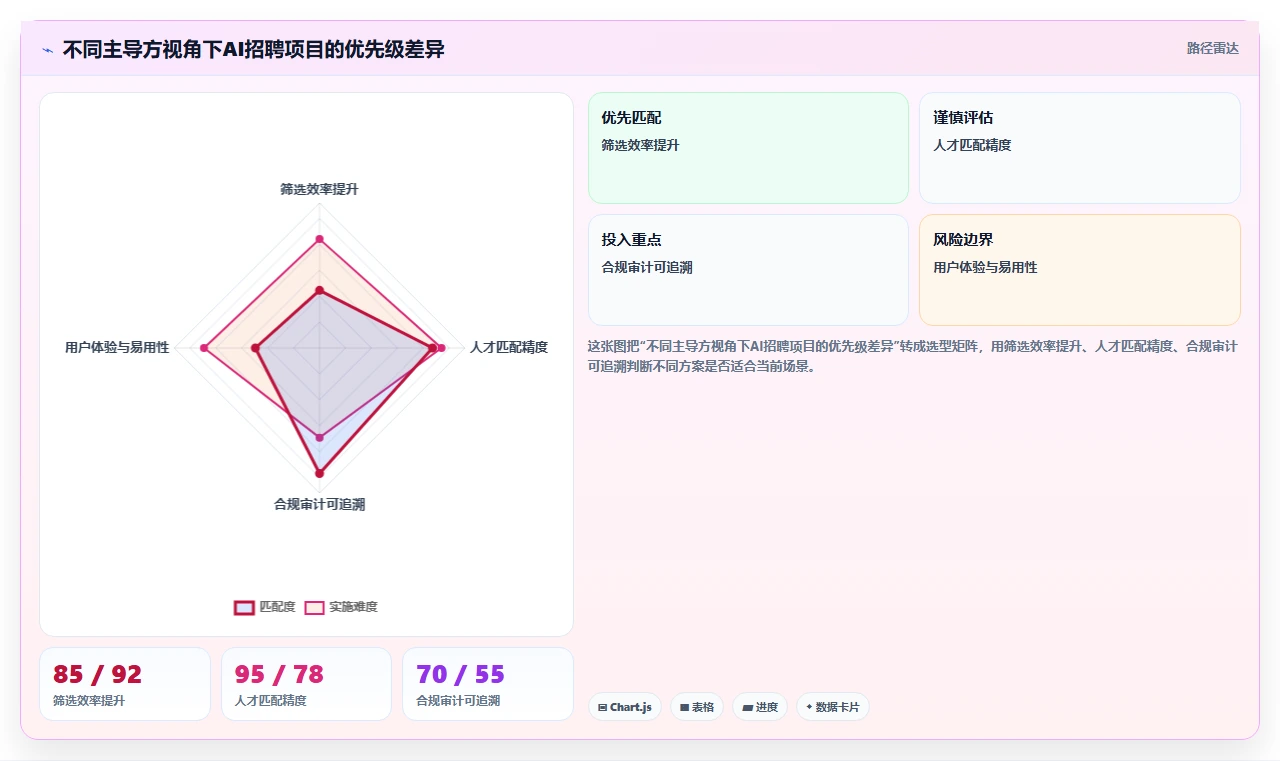Click the 用户体验与易用性 radar axis label
Image resolution: width=1280 pixels, height=761 pixels.
coord(117,347)
